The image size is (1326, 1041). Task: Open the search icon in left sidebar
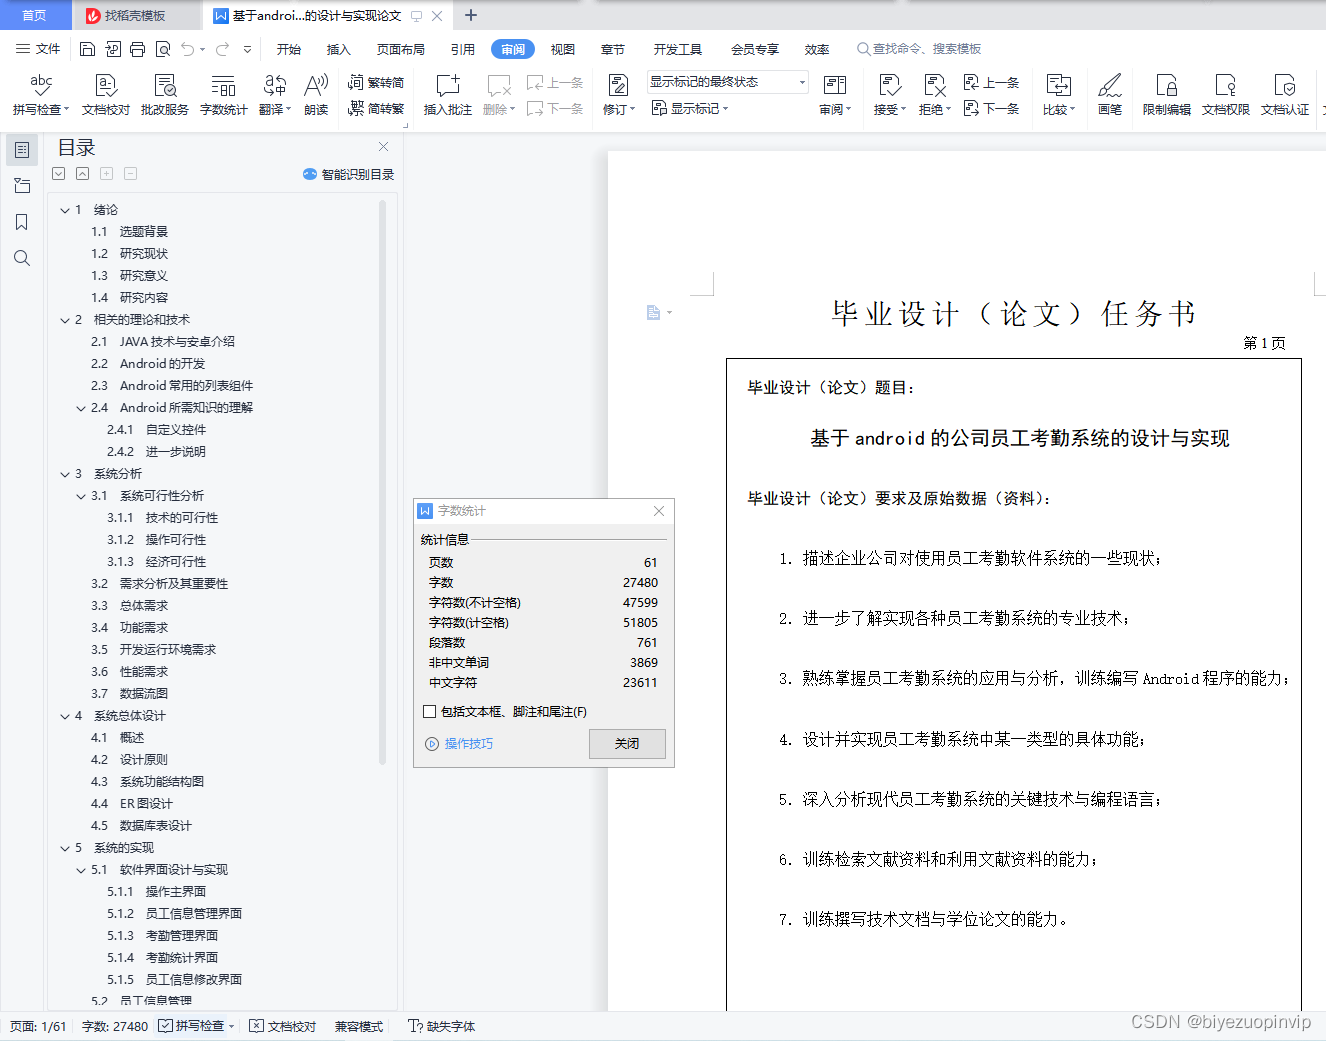(x=22, y=258)
